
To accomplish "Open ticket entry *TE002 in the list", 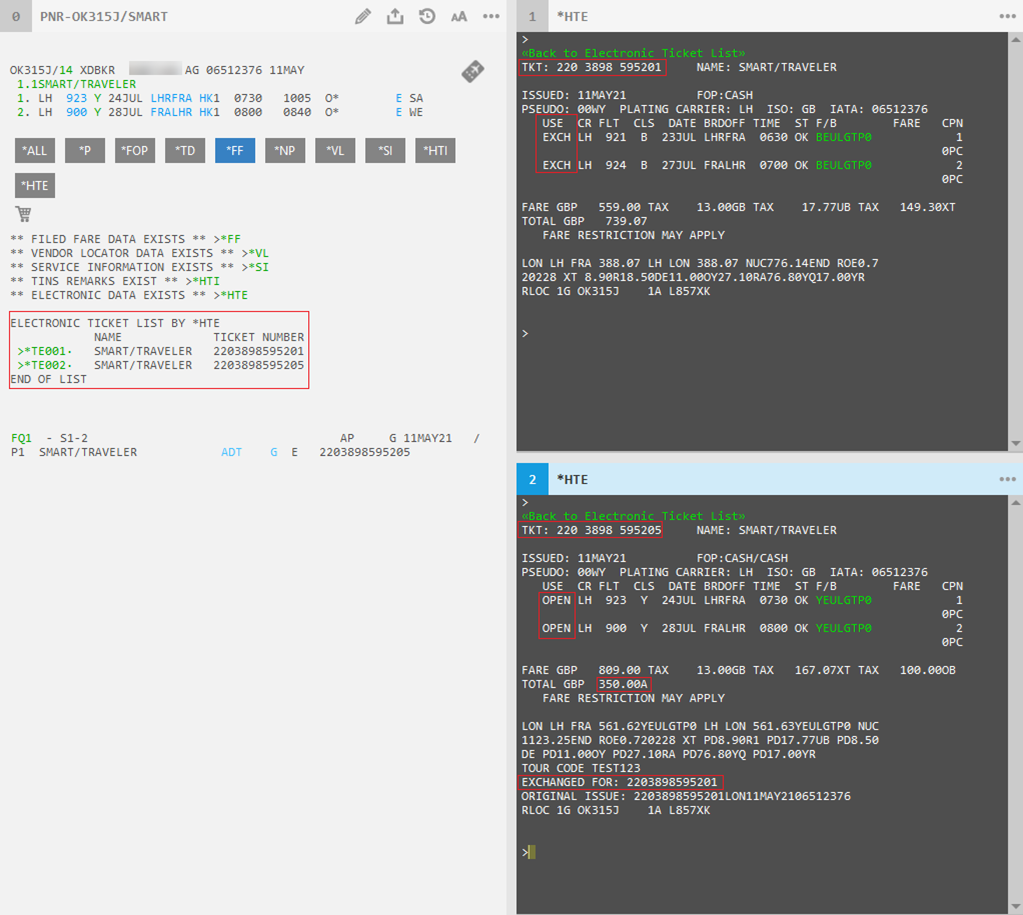I will 45,366.
